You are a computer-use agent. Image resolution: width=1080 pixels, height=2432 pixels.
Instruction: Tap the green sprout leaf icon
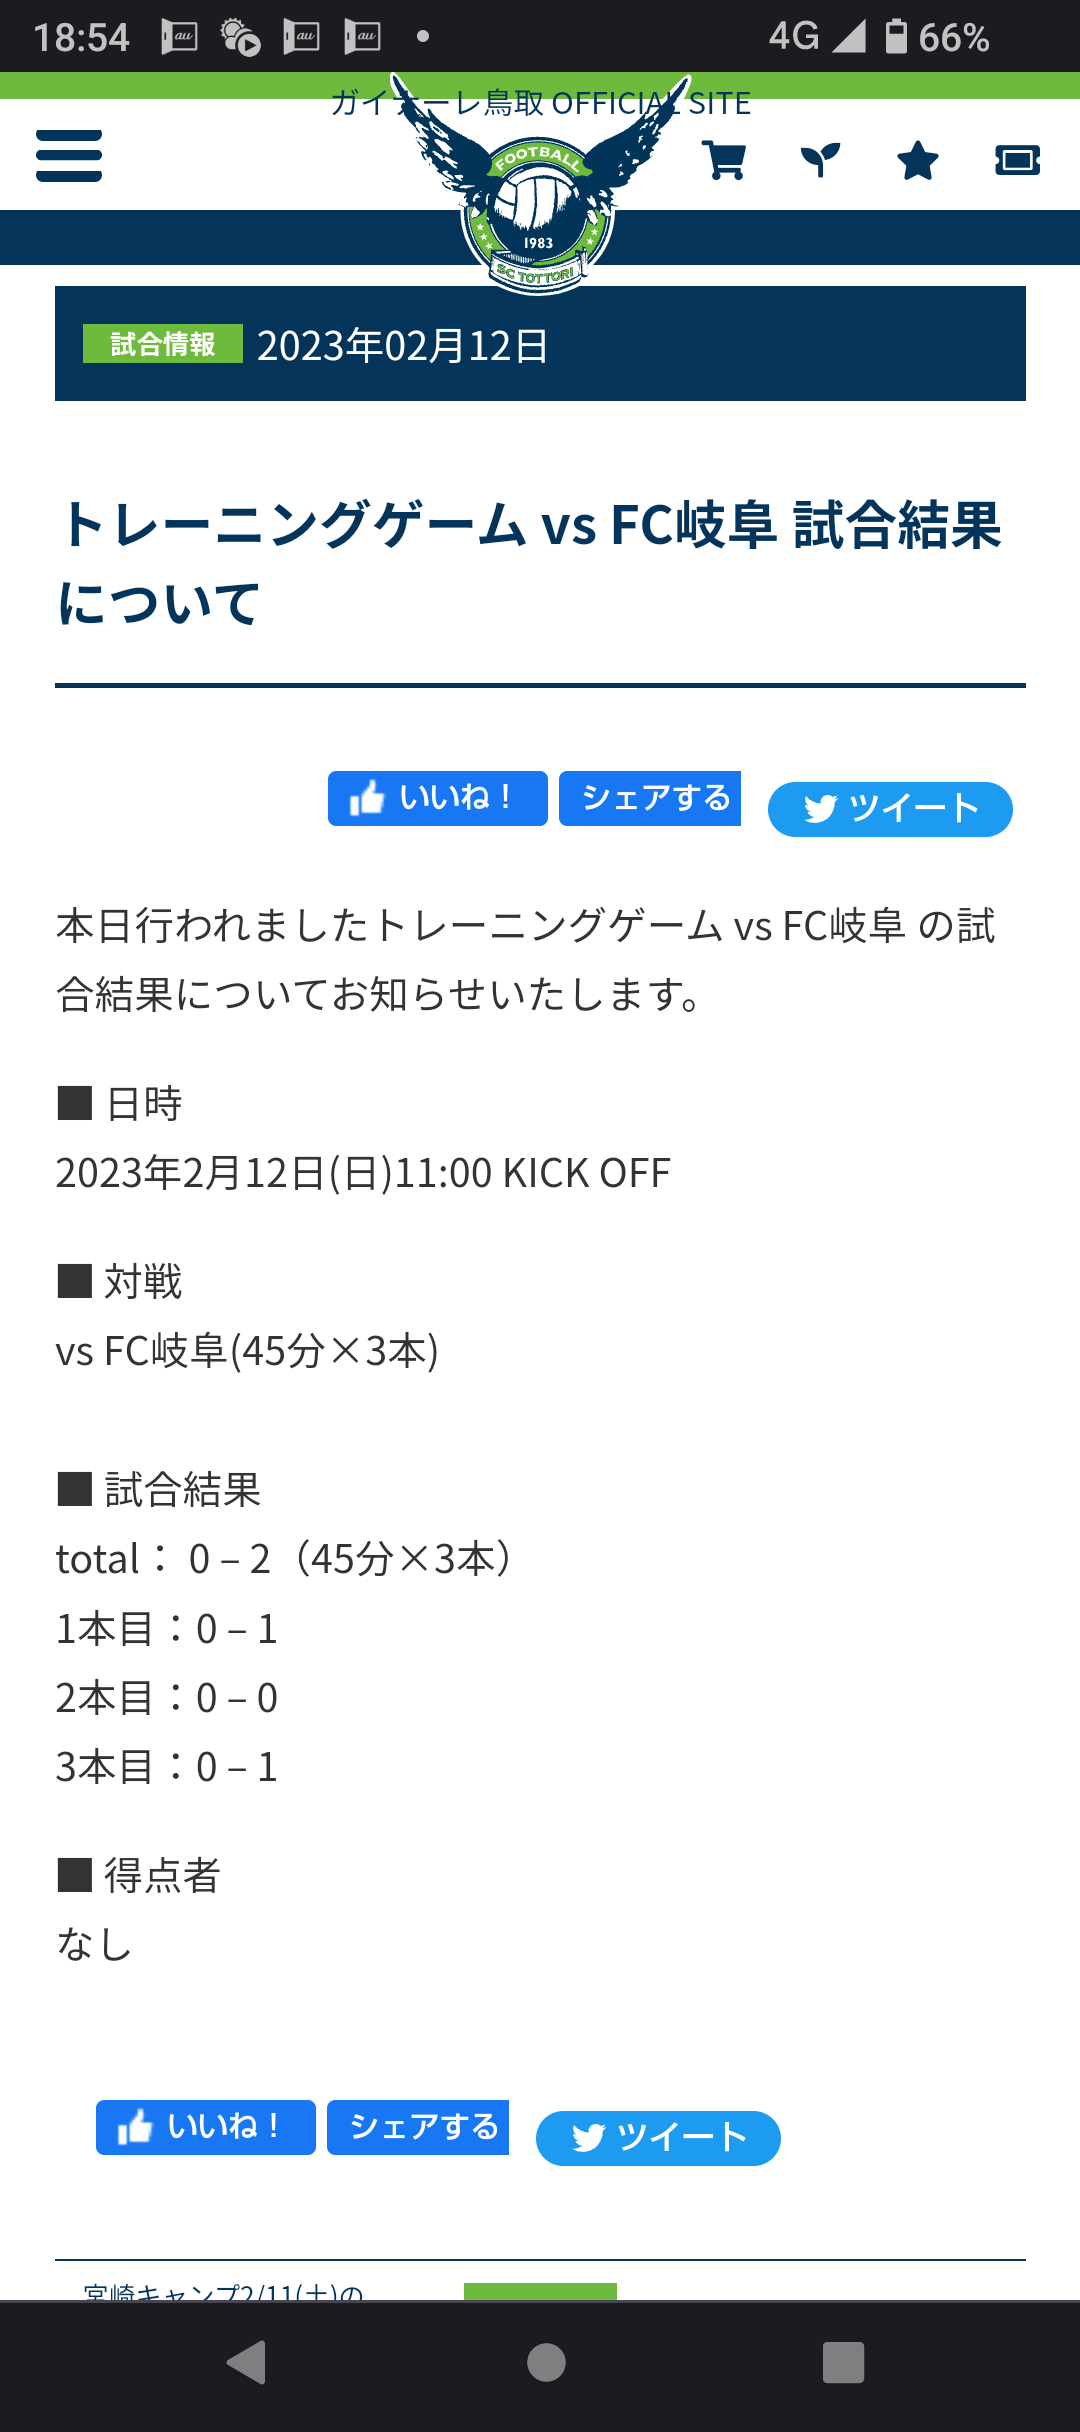820,160
